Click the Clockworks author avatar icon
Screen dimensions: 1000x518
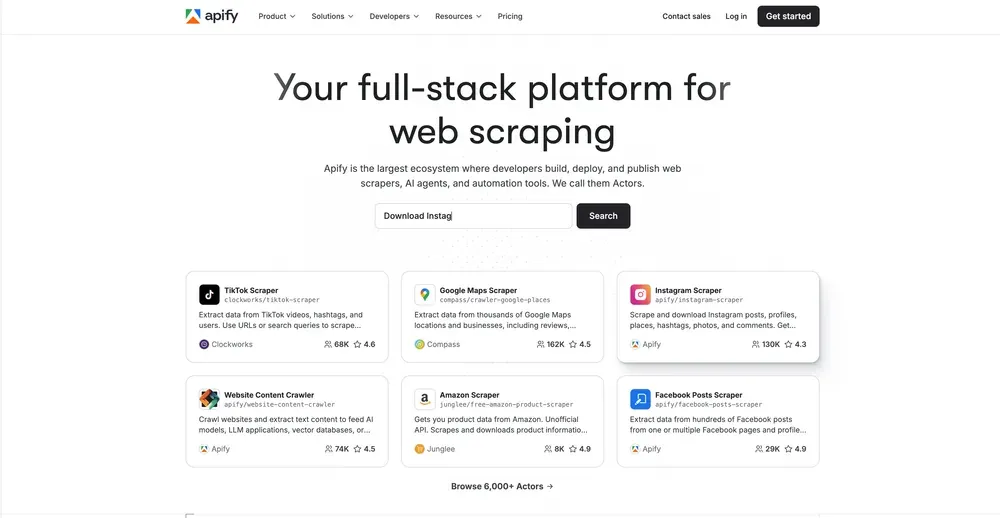click(x=204, y=344)
